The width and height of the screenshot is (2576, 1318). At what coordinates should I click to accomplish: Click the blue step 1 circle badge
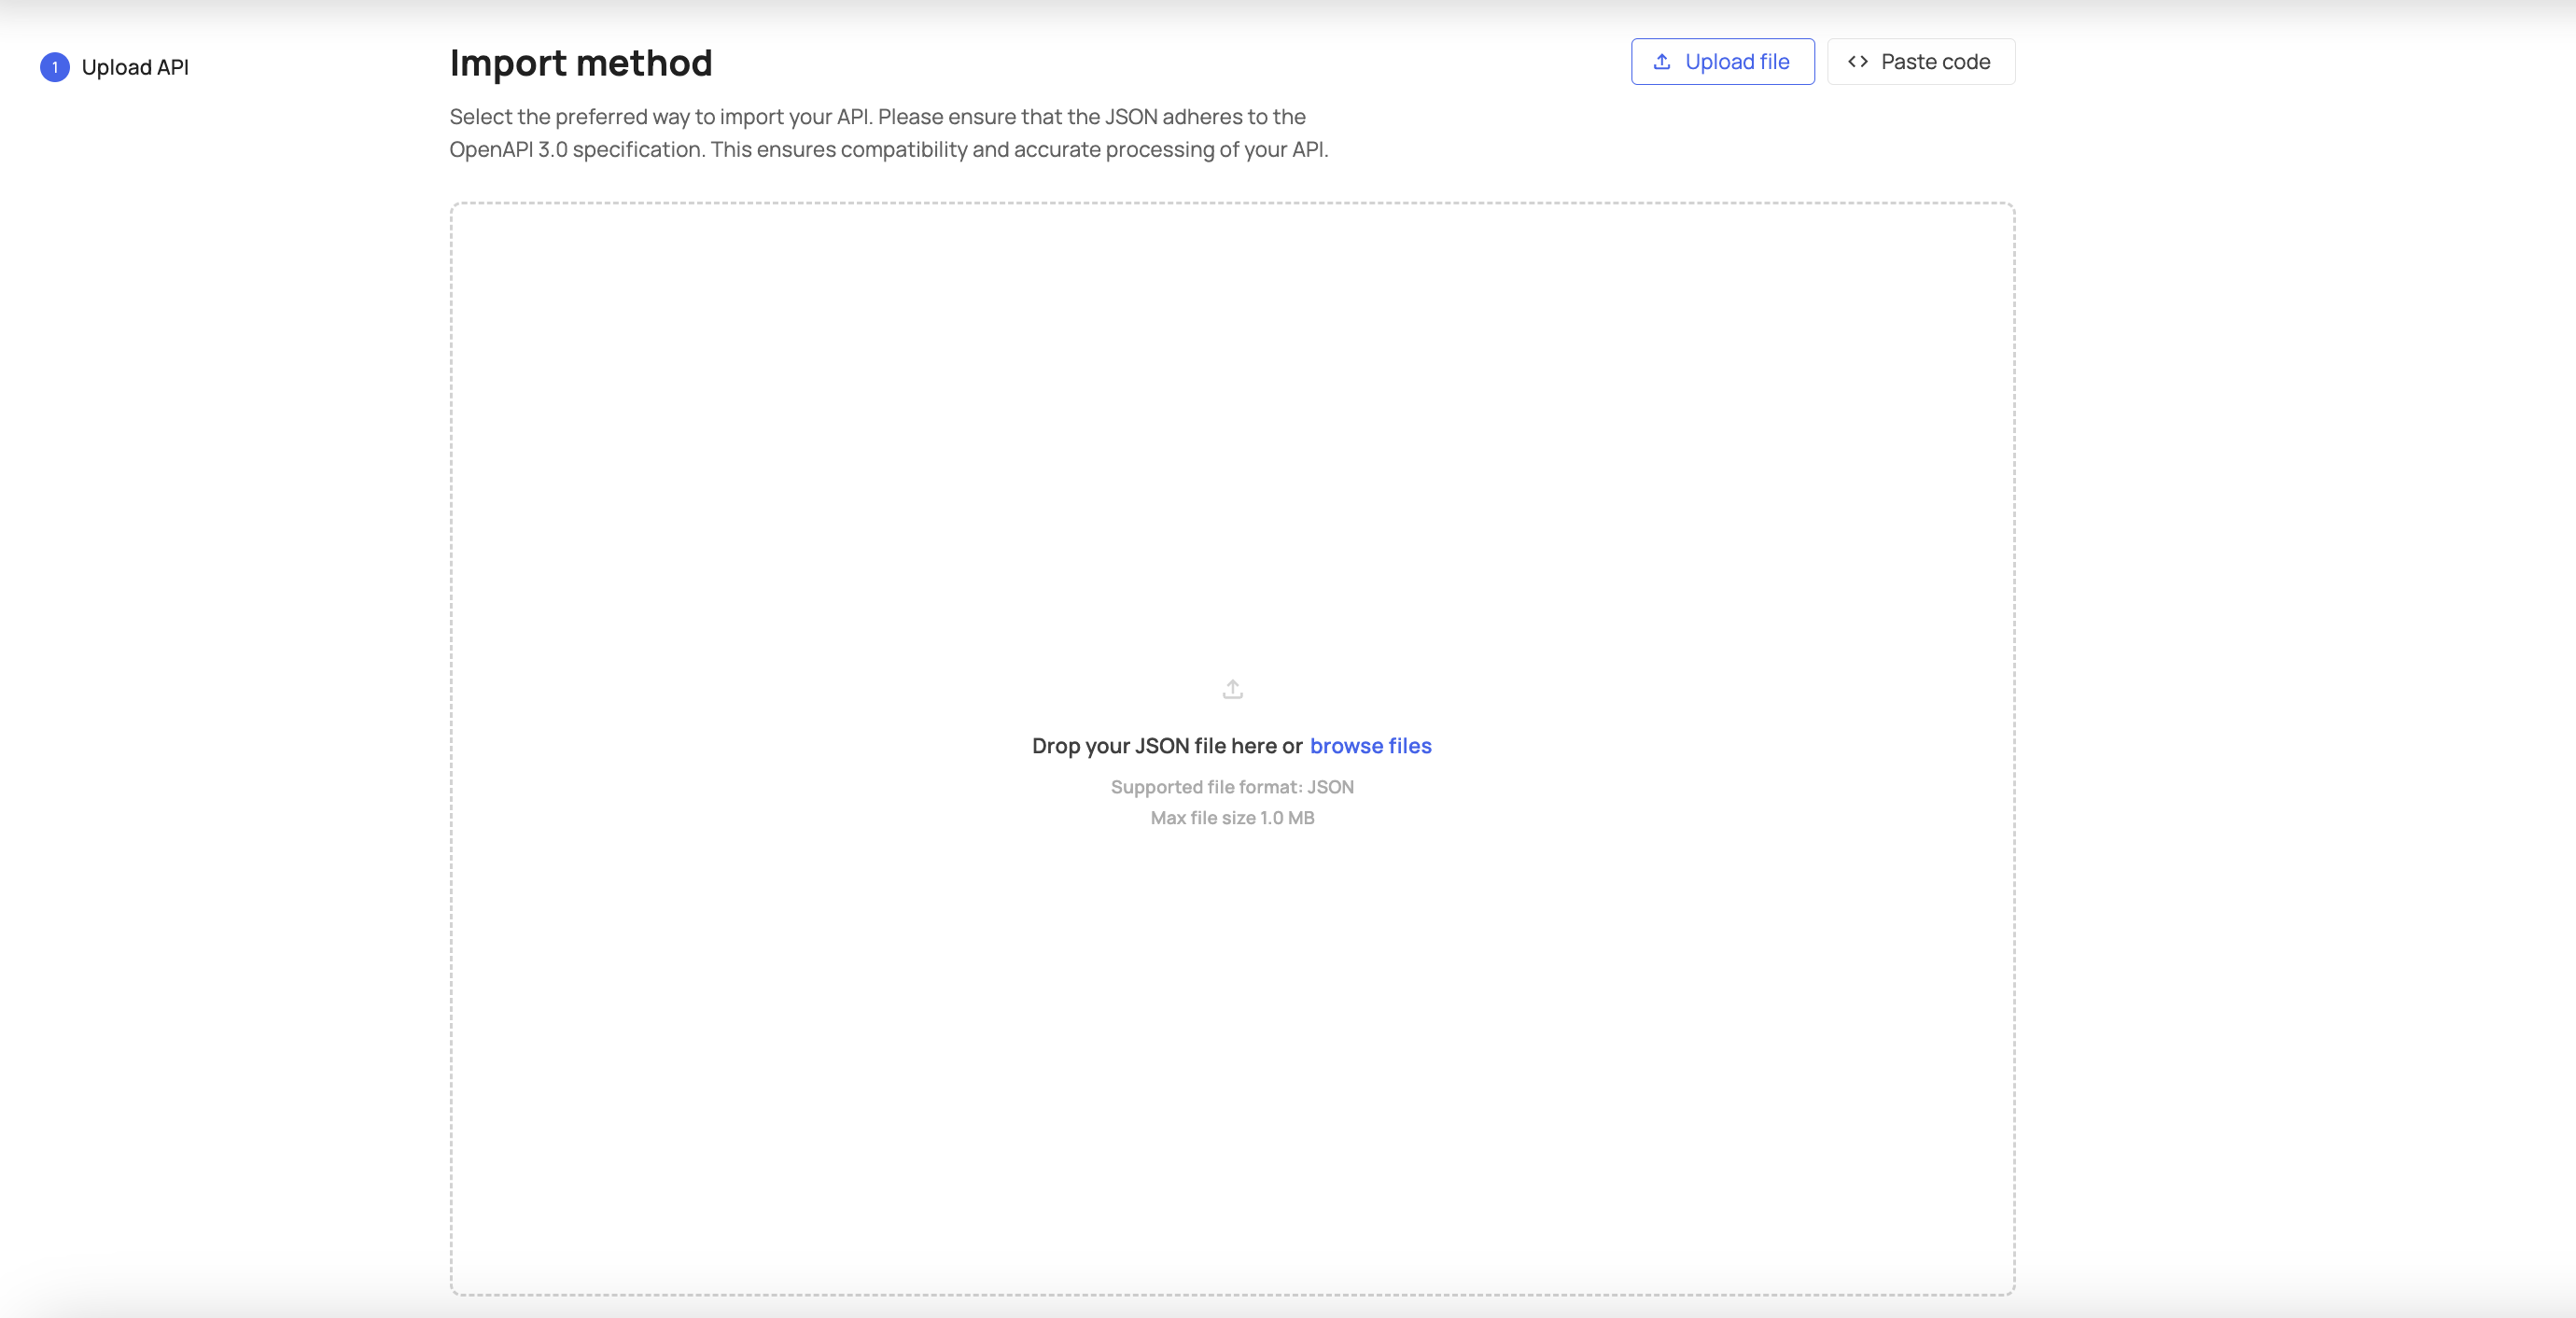(x=55, y=67)
